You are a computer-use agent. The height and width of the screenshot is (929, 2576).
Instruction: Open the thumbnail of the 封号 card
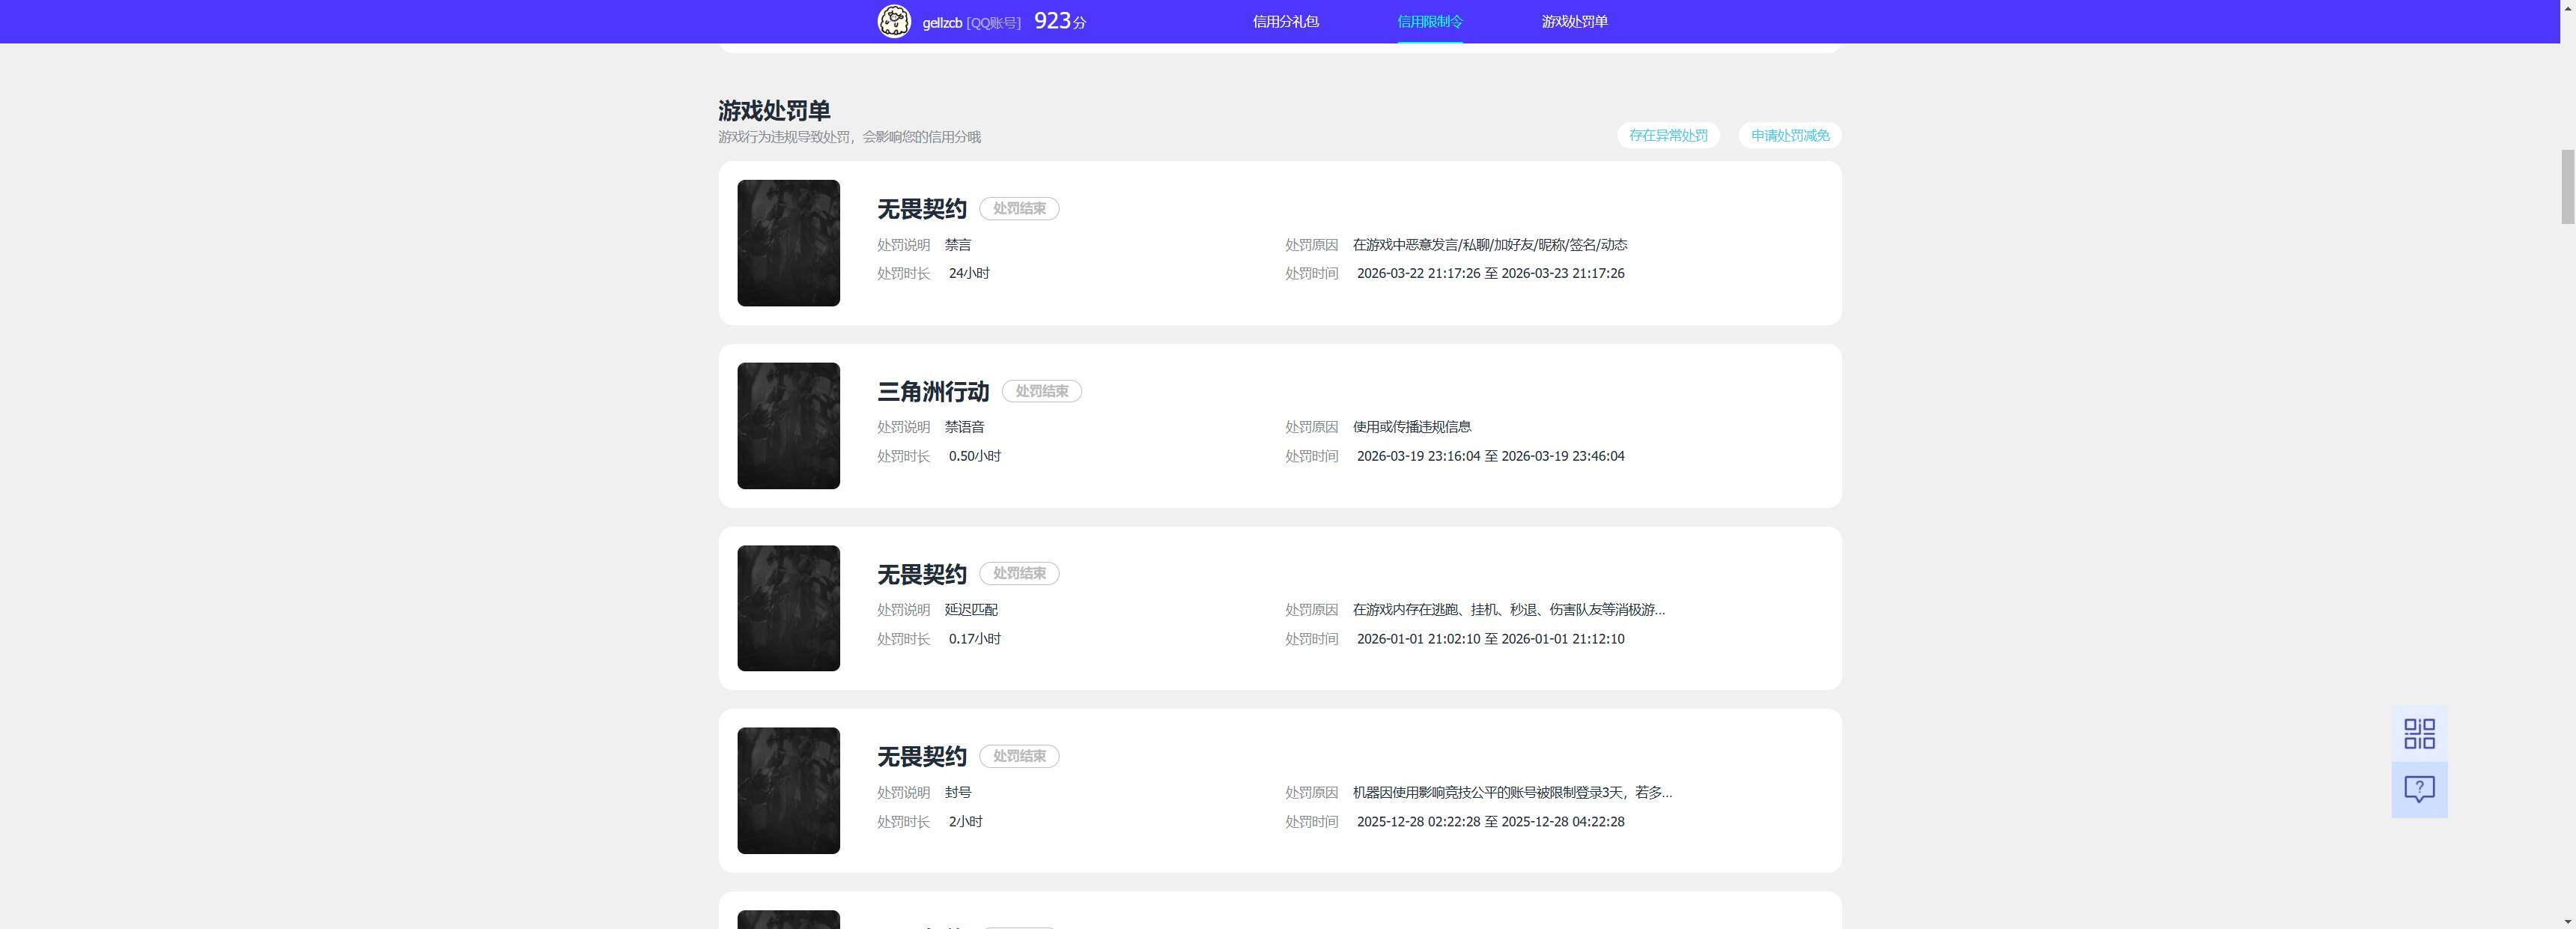point(788,791)
